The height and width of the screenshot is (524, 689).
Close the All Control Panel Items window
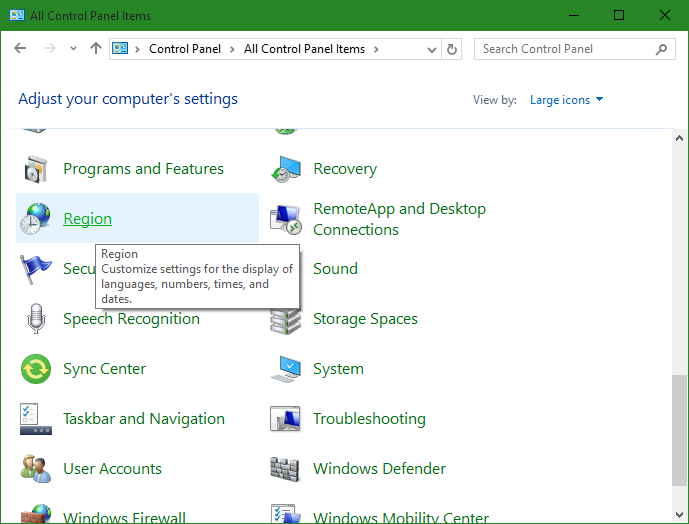(664, 15)
